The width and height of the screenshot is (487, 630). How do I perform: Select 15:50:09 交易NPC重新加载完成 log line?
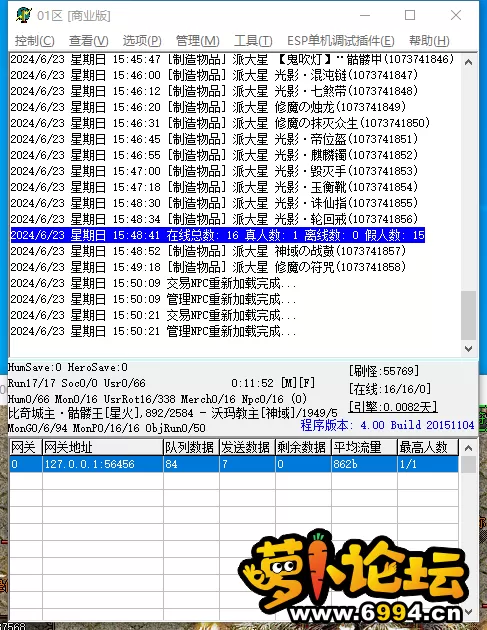tap(153, 283)
